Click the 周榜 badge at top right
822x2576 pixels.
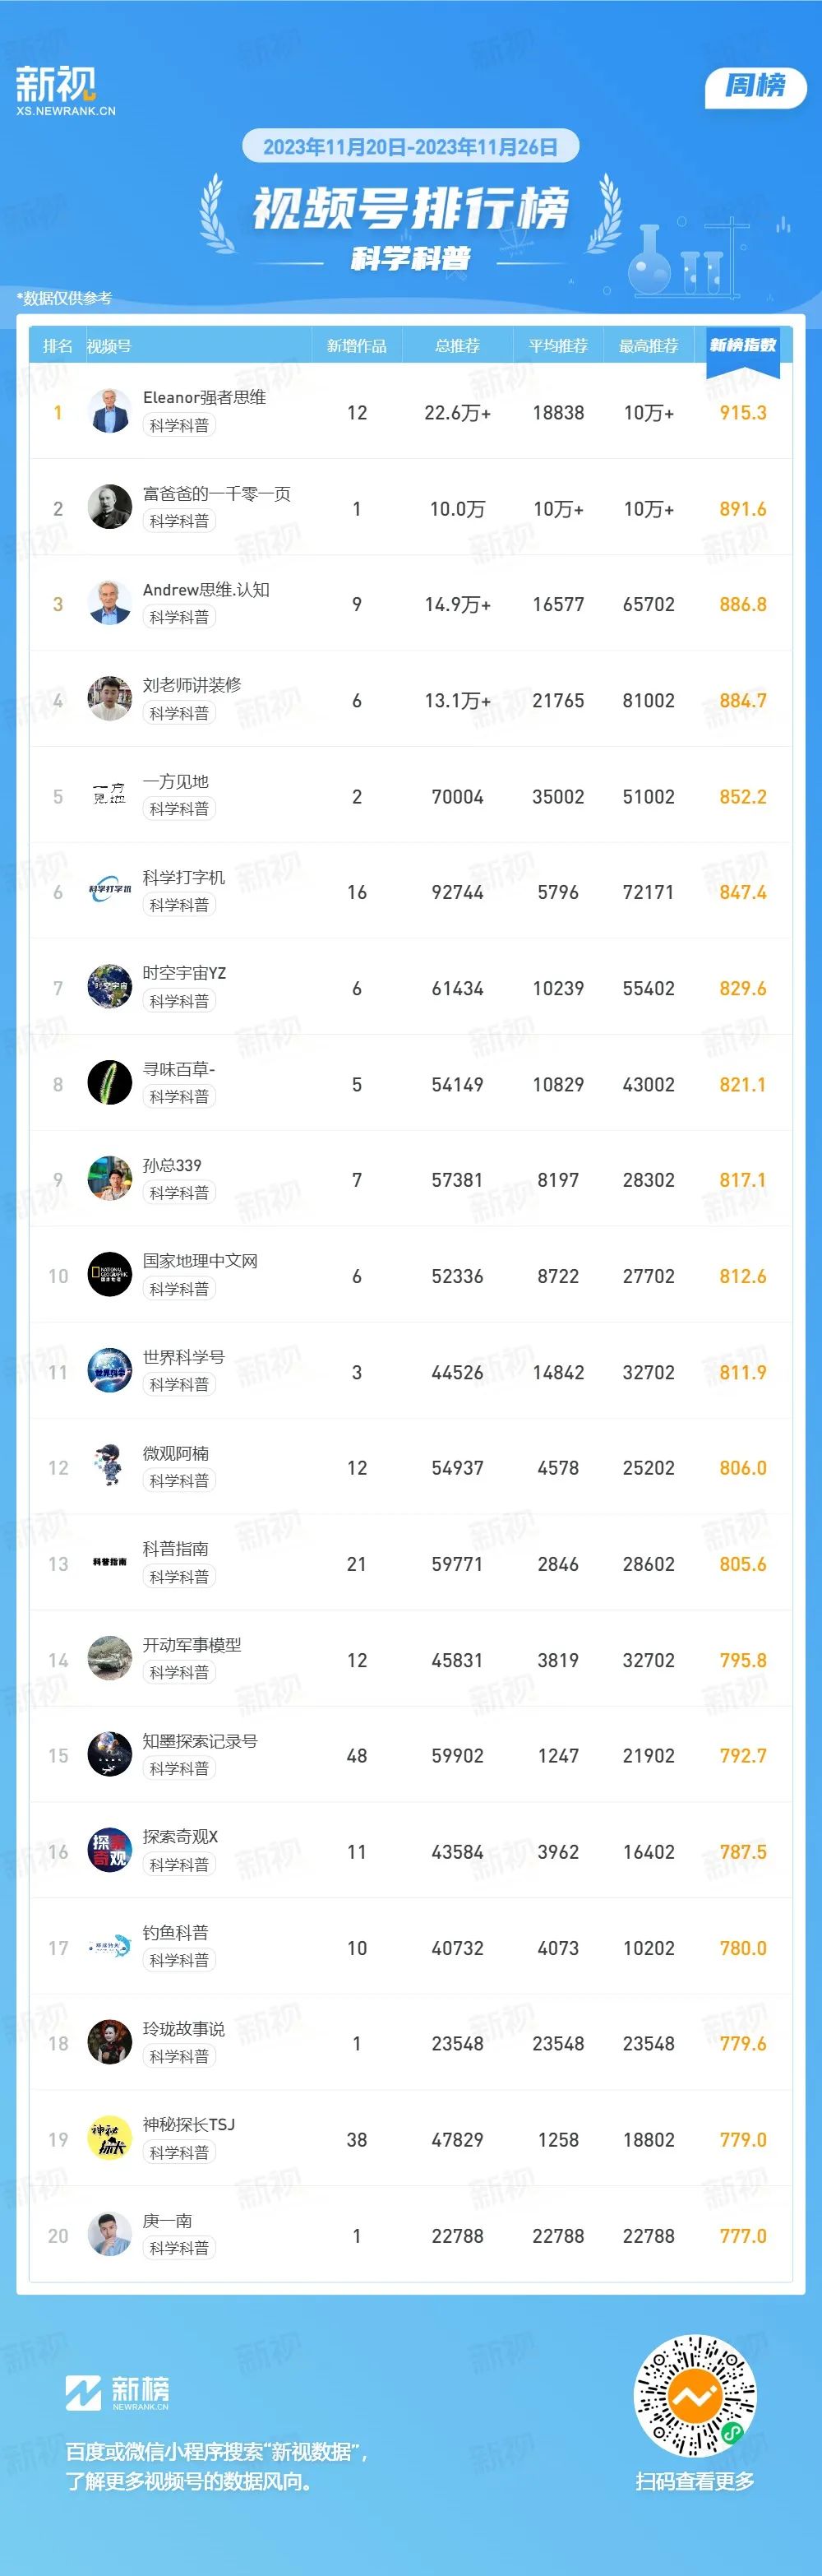click(755, 86)
